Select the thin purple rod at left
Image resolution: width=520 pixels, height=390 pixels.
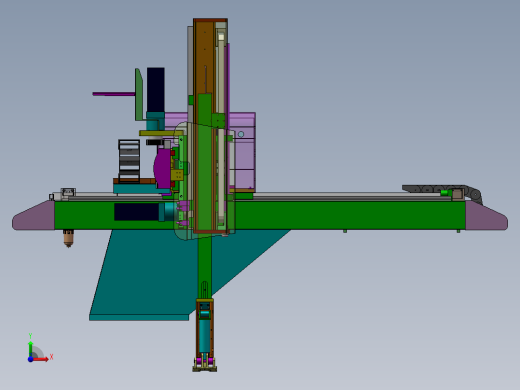point(114,94)
